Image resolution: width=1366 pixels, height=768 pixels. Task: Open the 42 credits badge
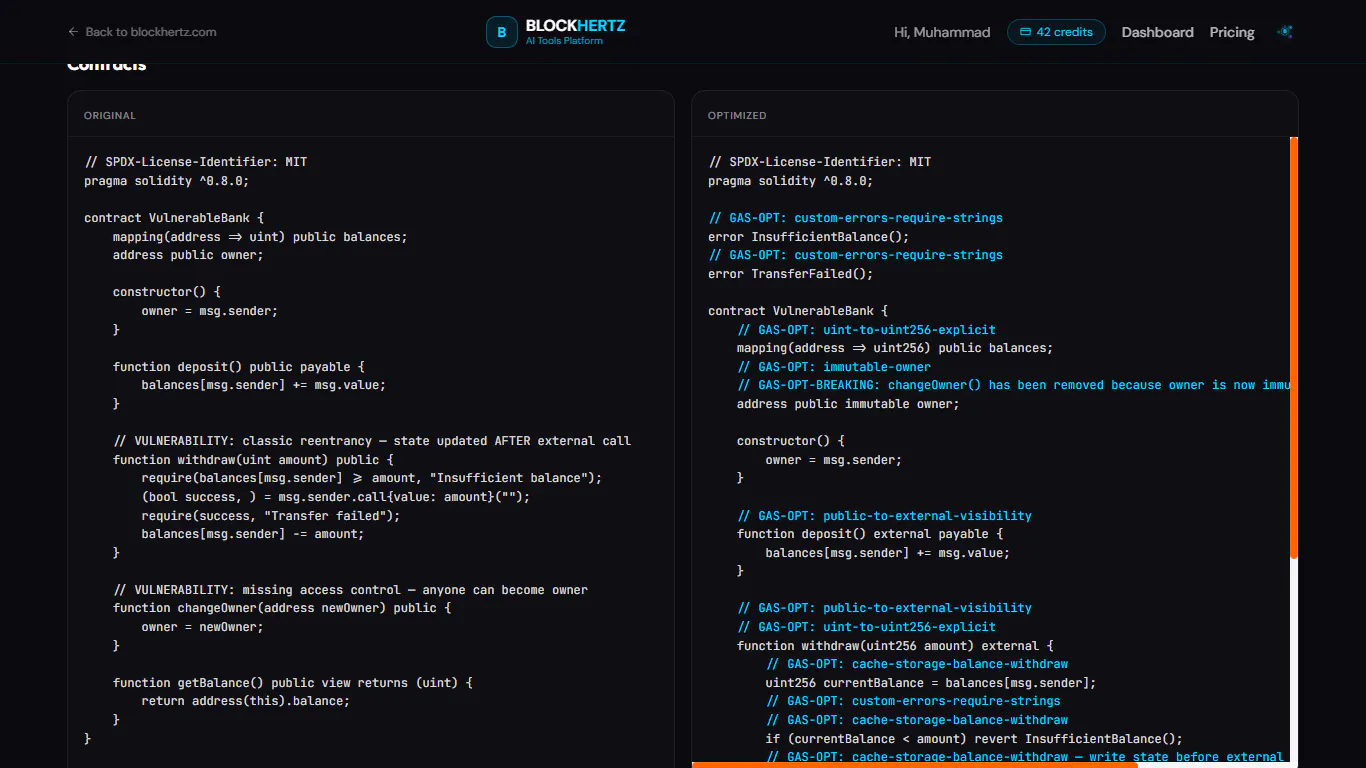tap(1056, 32)
